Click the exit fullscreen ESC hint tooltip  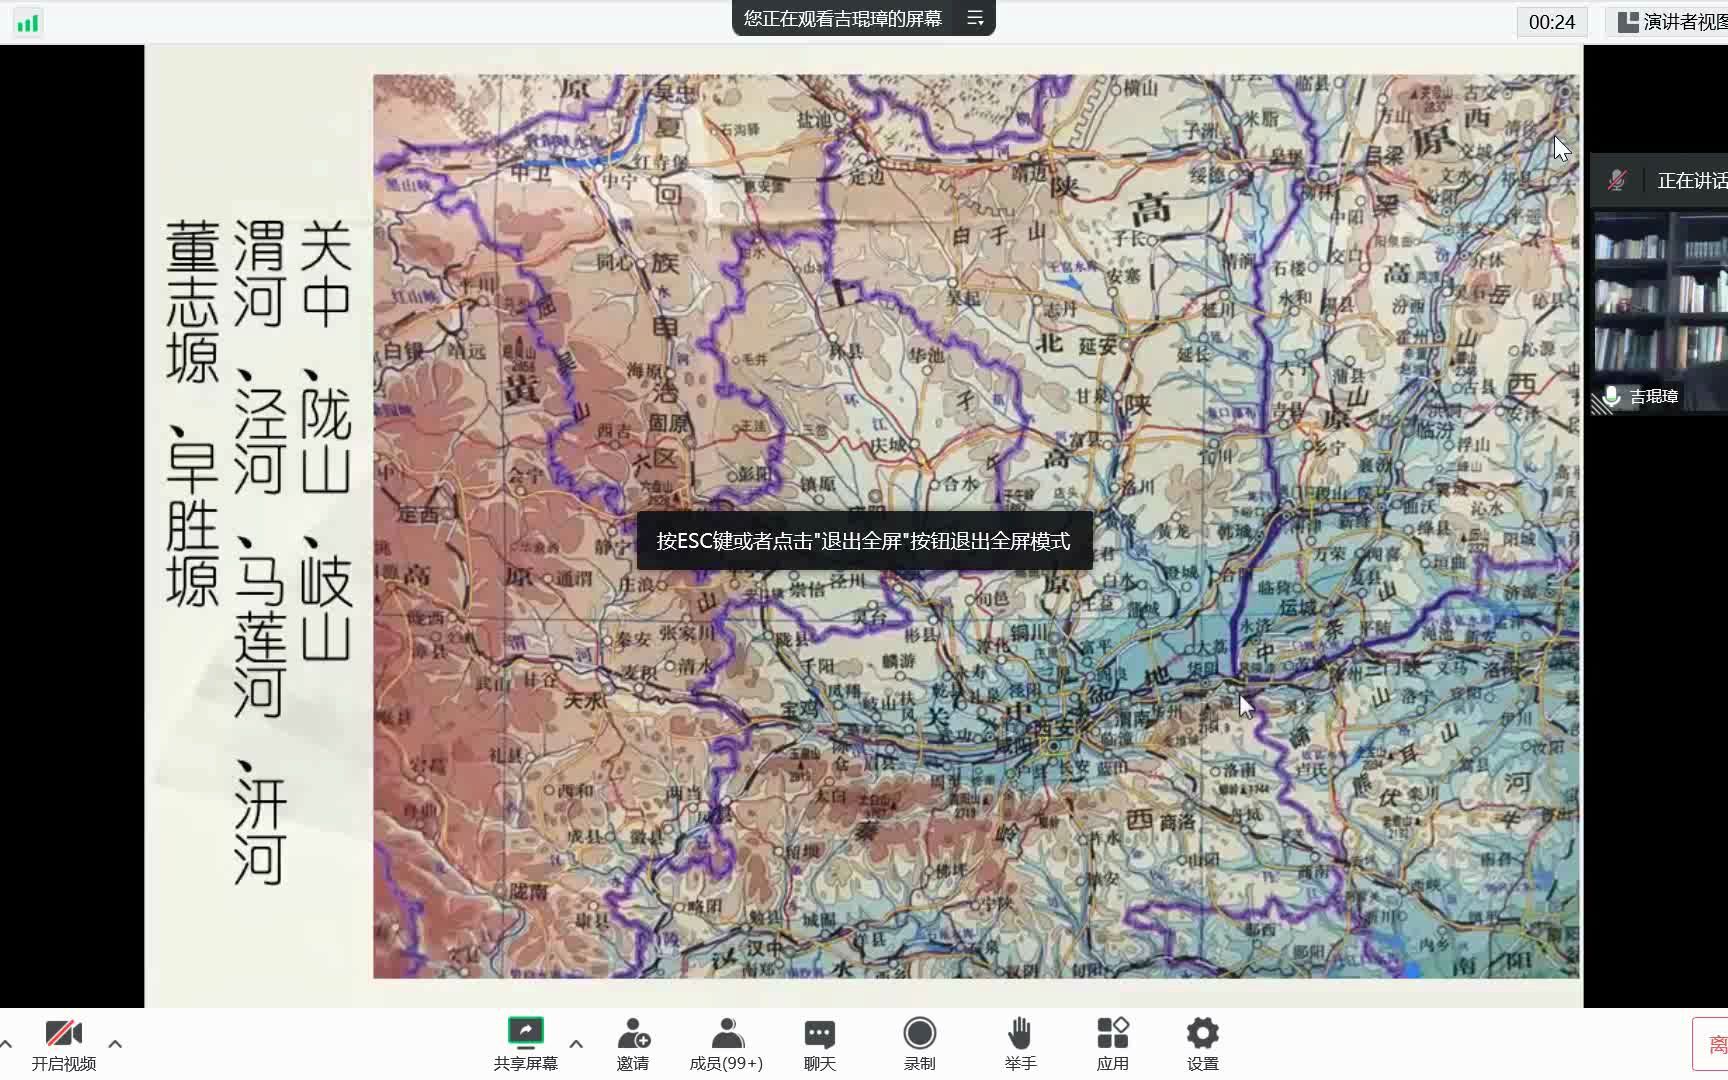(x=864, y=541)
